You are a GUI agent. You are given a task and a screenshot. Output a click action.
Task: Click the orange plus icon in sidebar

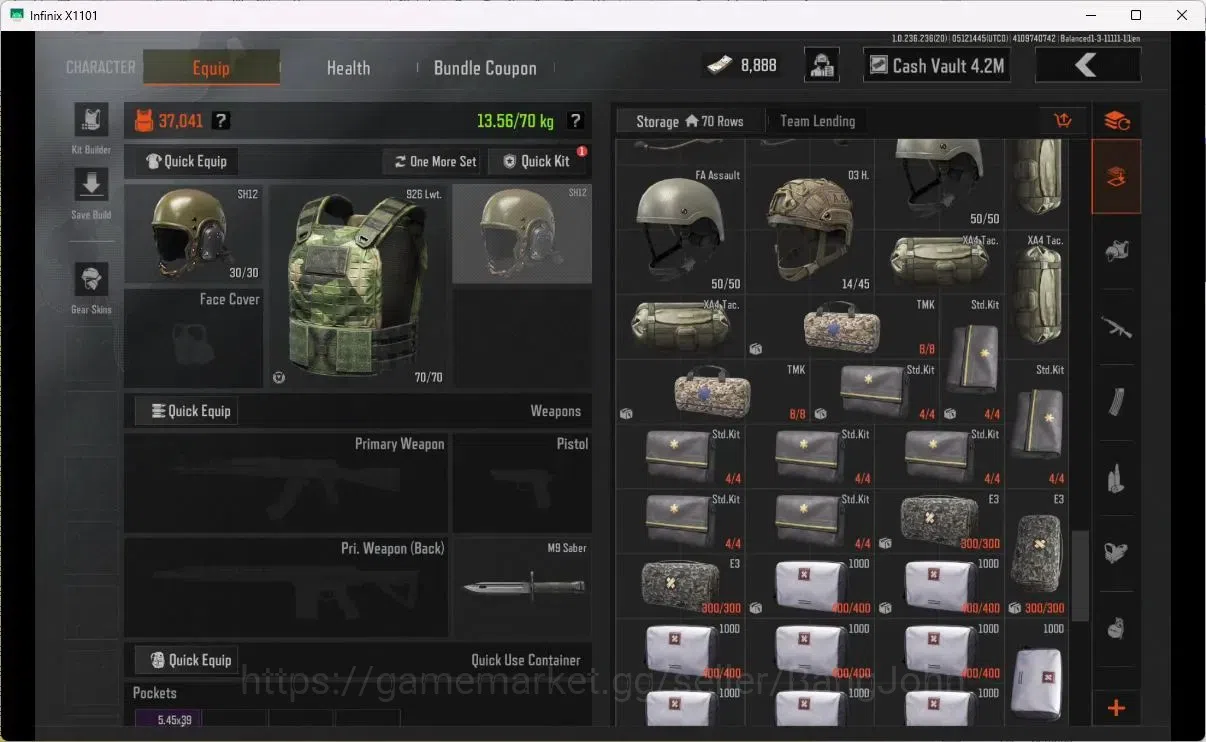click(1116, 708)
